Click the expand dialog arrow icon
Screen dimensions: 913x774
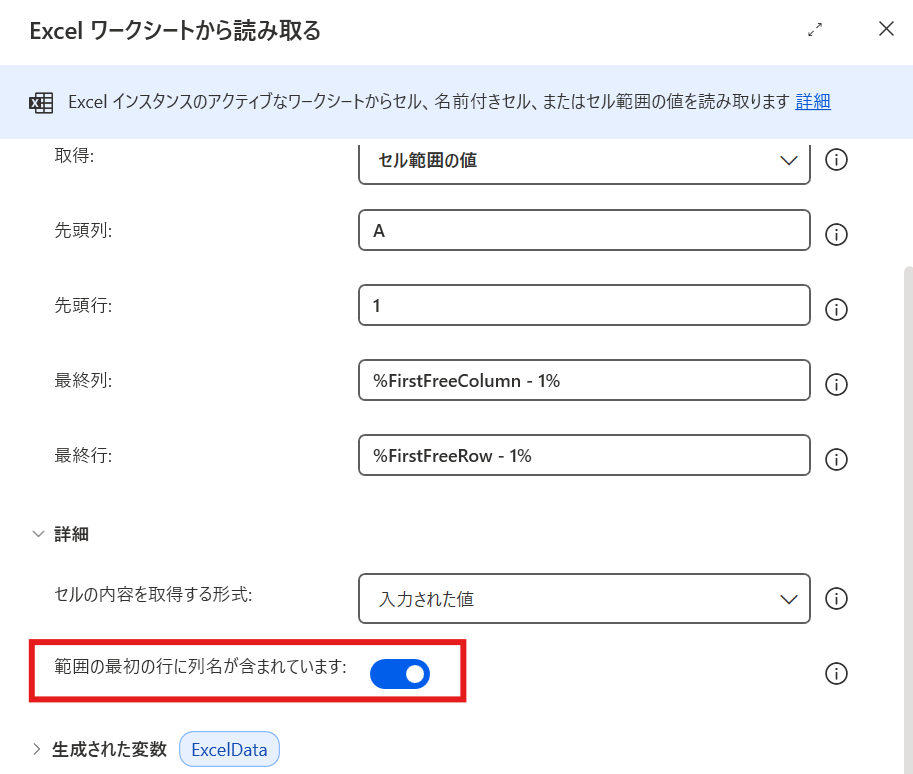(814, 30)
